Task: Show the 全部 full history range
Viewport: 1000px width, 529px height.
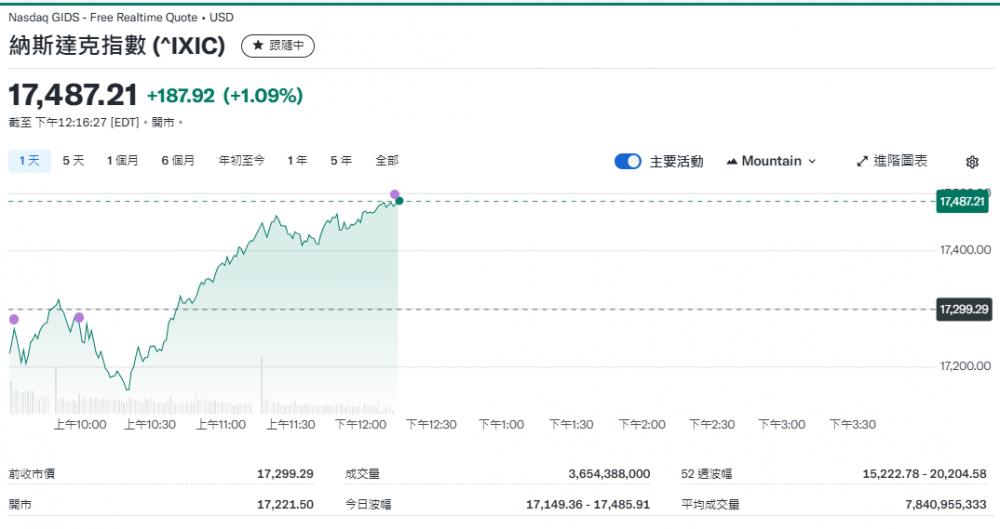Action: pos(387,160)
